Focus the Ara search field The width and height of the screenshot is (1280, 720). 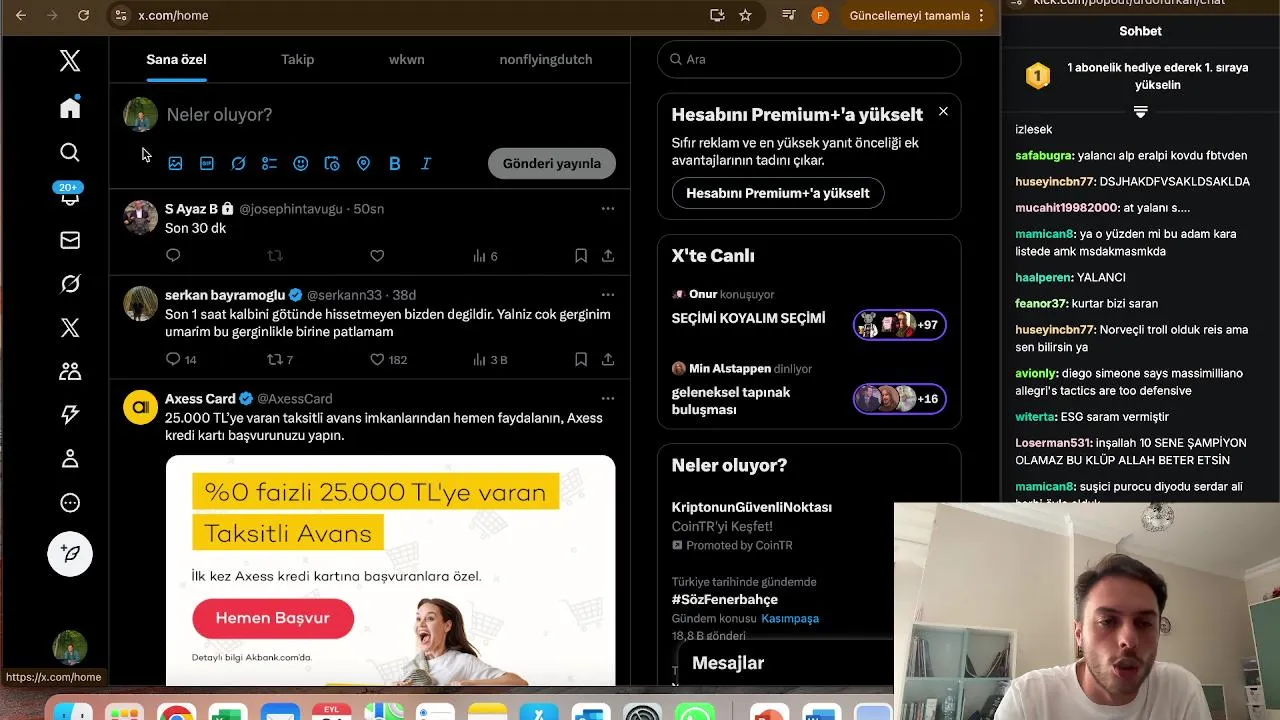point(809,59)
